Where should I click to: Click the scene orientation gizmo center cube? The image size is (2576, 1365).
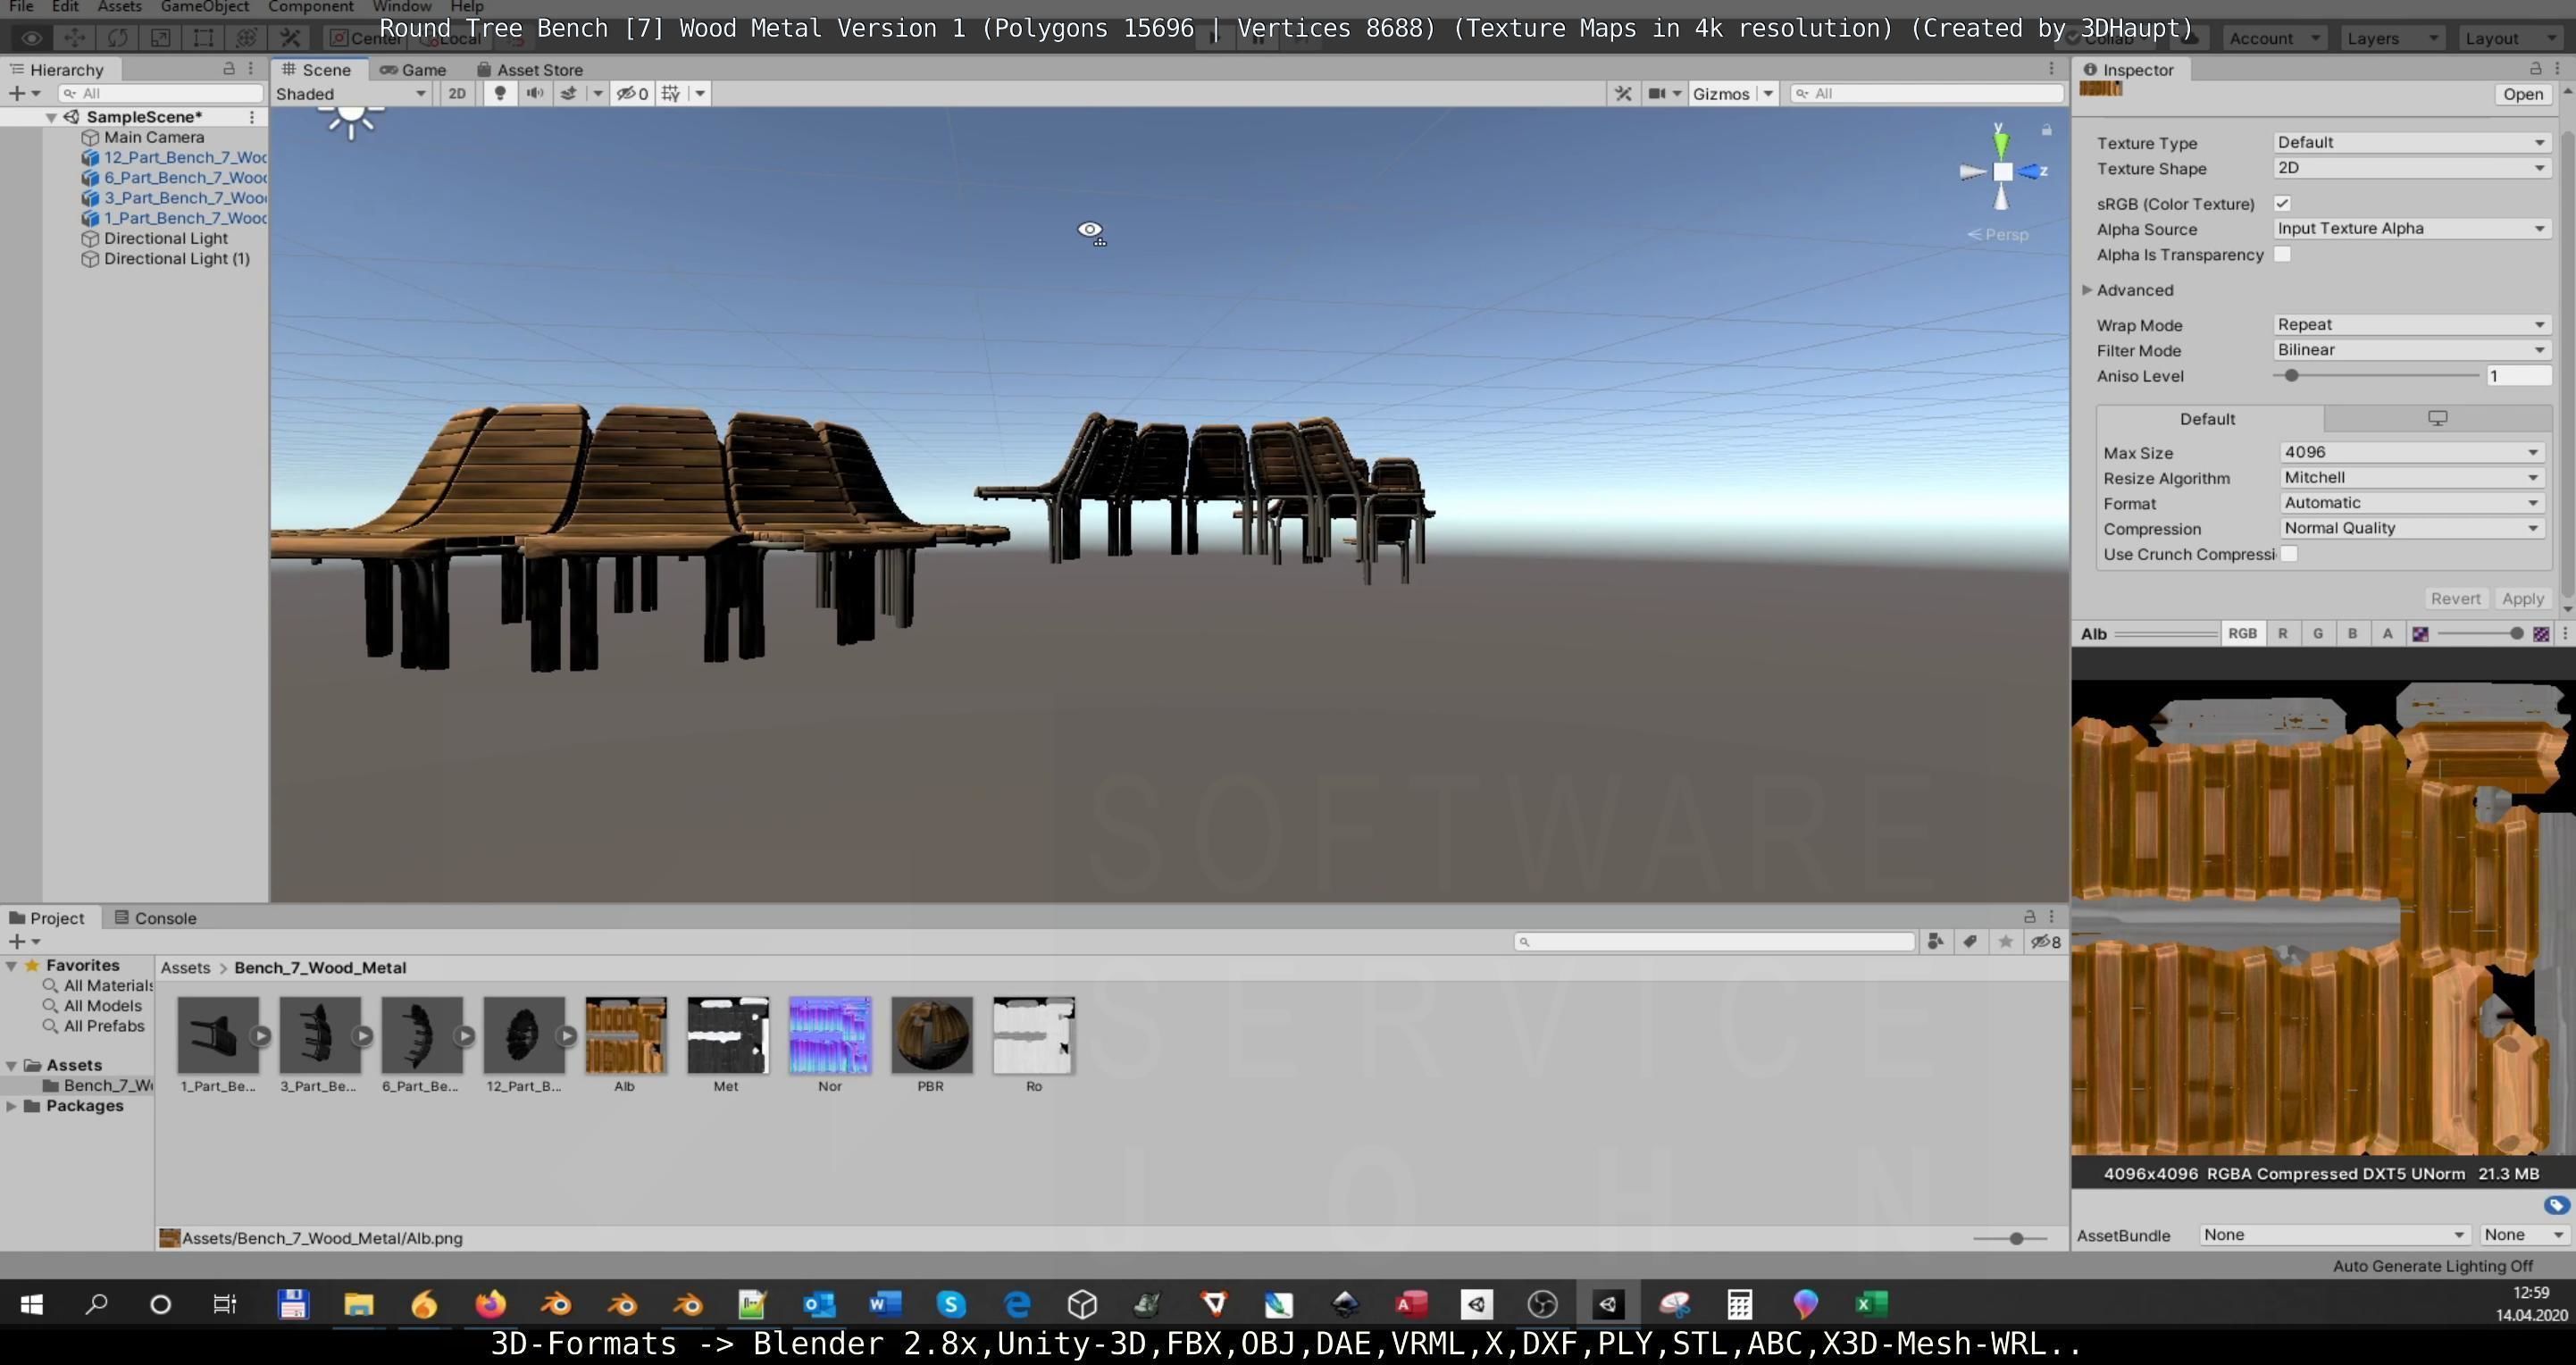(2002, 172)
